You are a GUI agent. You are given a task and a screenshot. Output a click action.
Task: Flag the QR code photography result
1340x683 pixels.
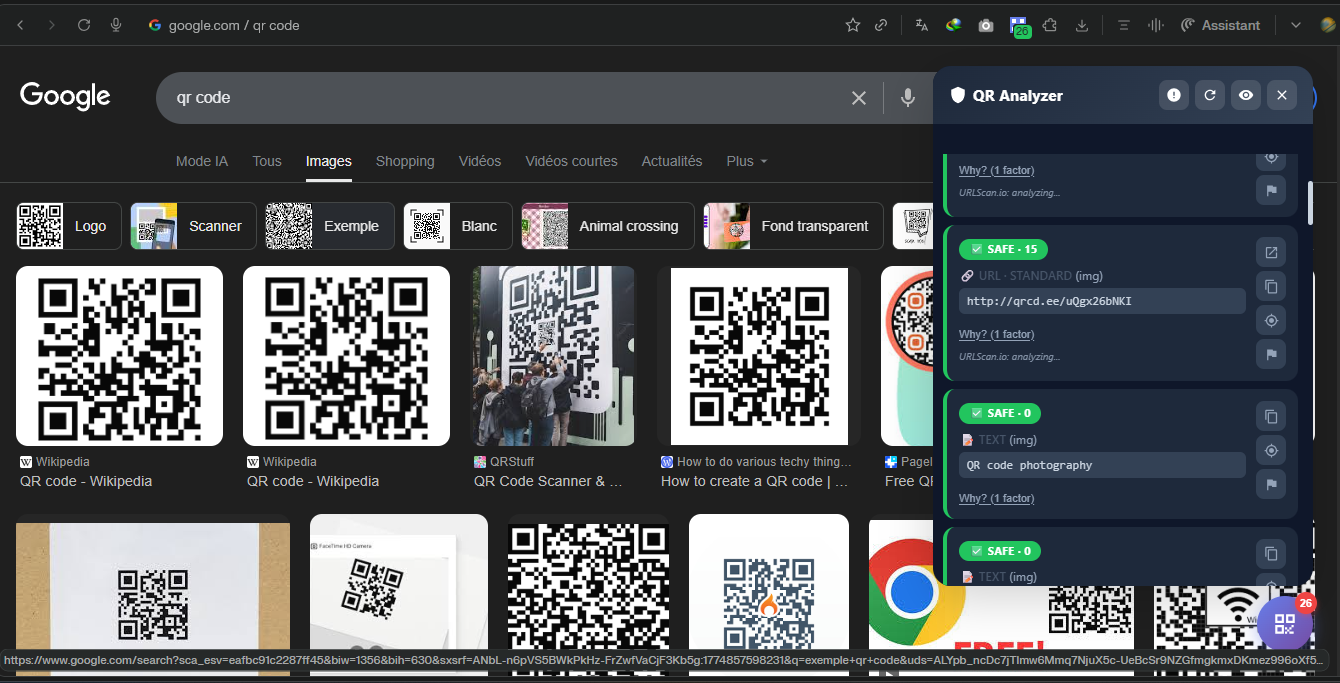tap(1271, 485)
